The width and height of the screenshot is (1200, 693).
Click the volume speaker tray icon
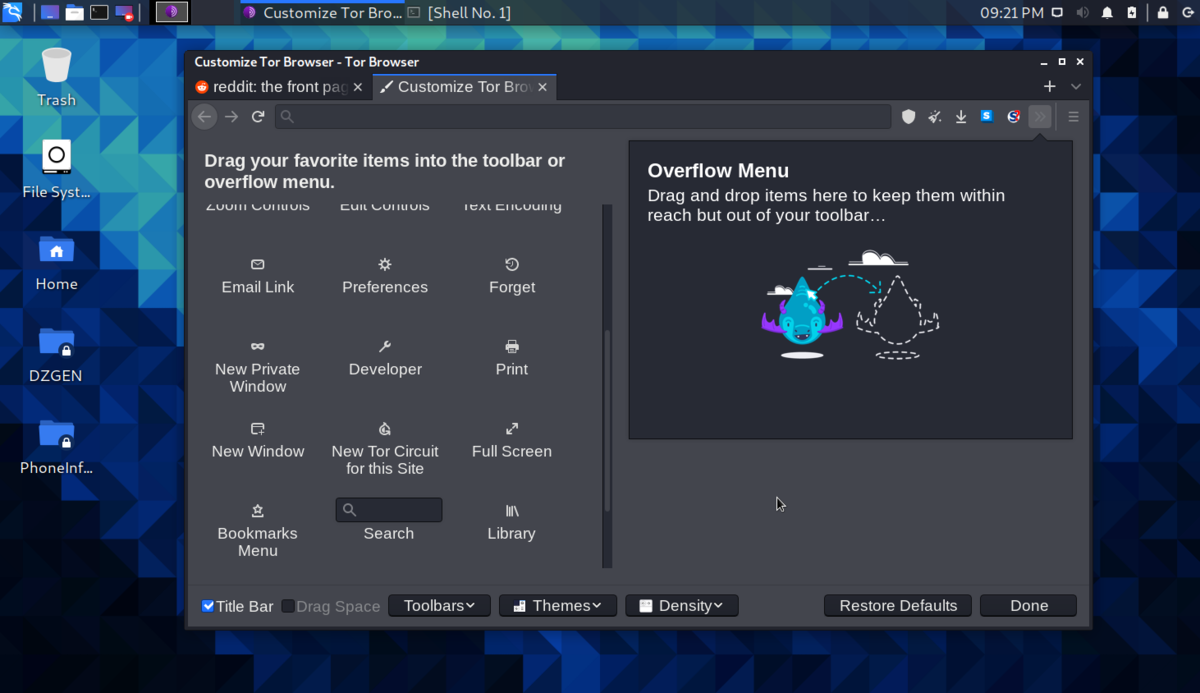(x=1083, y=13)
